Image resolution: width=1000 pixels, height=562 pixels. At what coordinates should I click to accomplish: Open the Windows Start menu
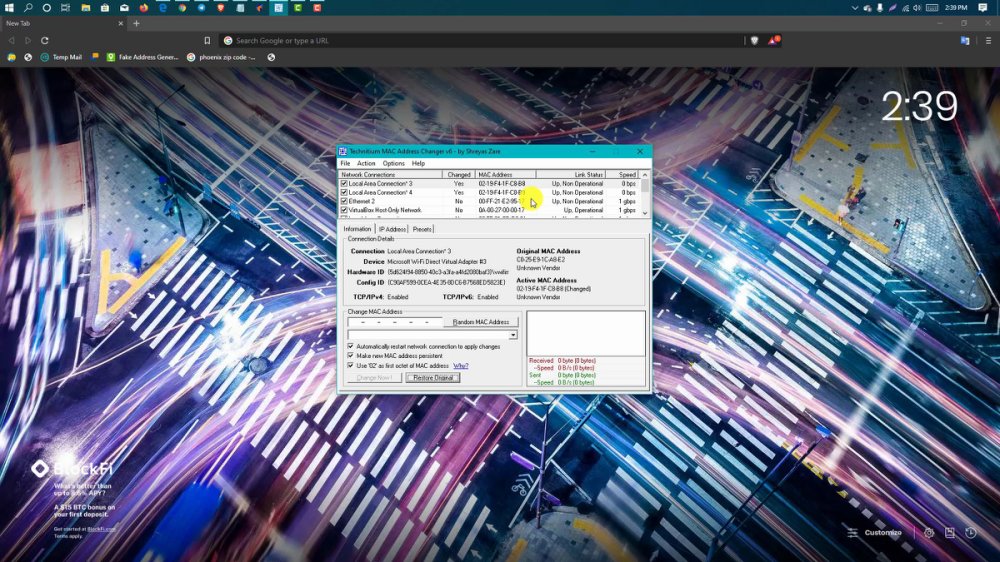click(9, 8)
